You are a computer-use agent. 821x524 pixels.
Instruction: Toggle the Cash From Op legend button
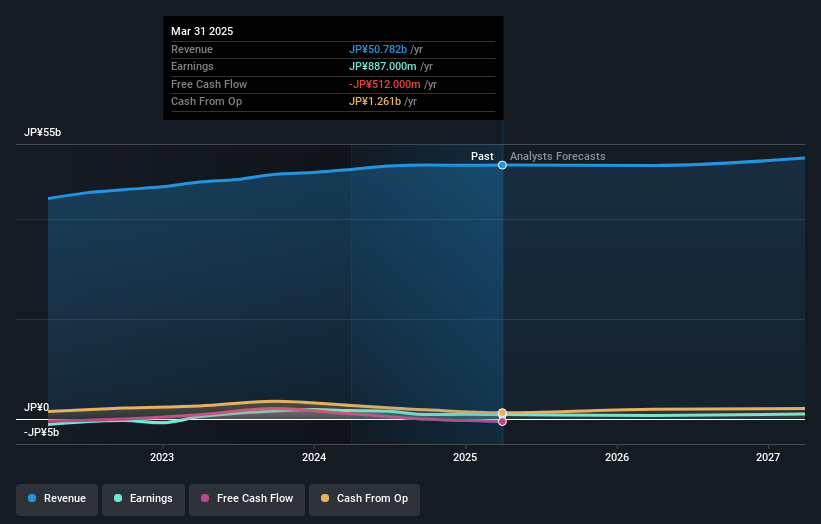tap(364, 499)
